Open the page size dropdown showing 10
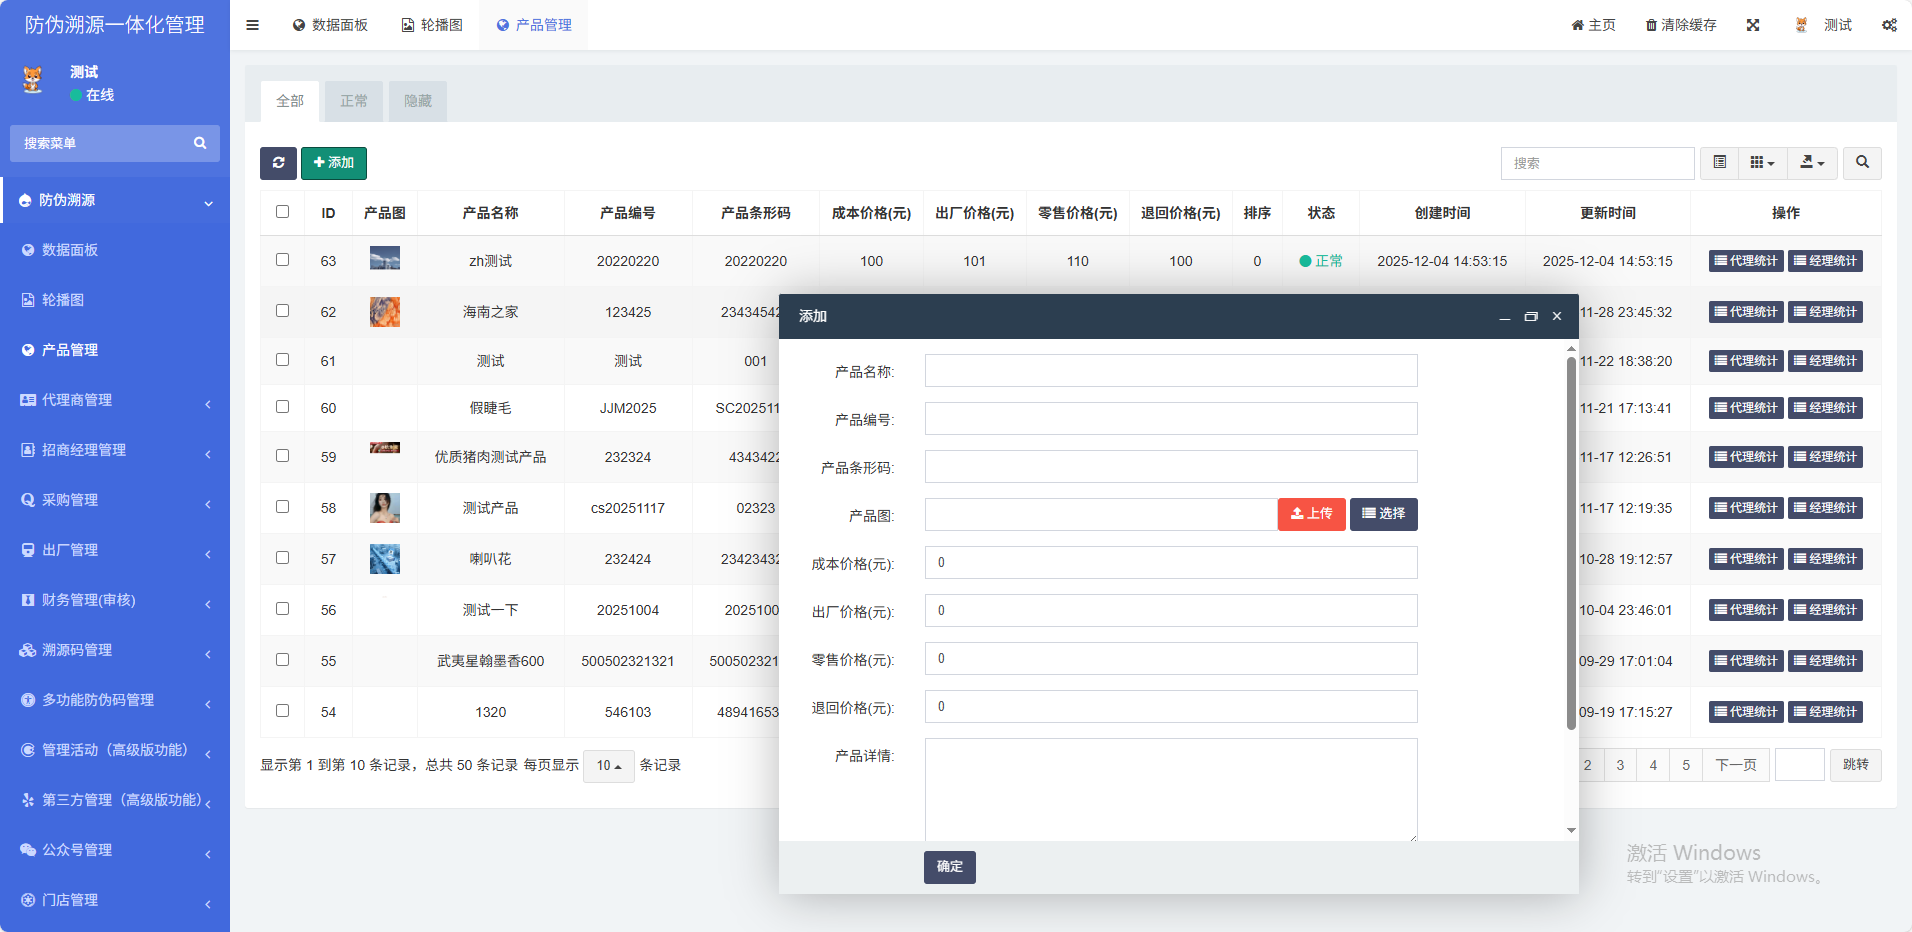Image resolution: width=1912 pixels, height=932 pixels. tap(608, 766)
